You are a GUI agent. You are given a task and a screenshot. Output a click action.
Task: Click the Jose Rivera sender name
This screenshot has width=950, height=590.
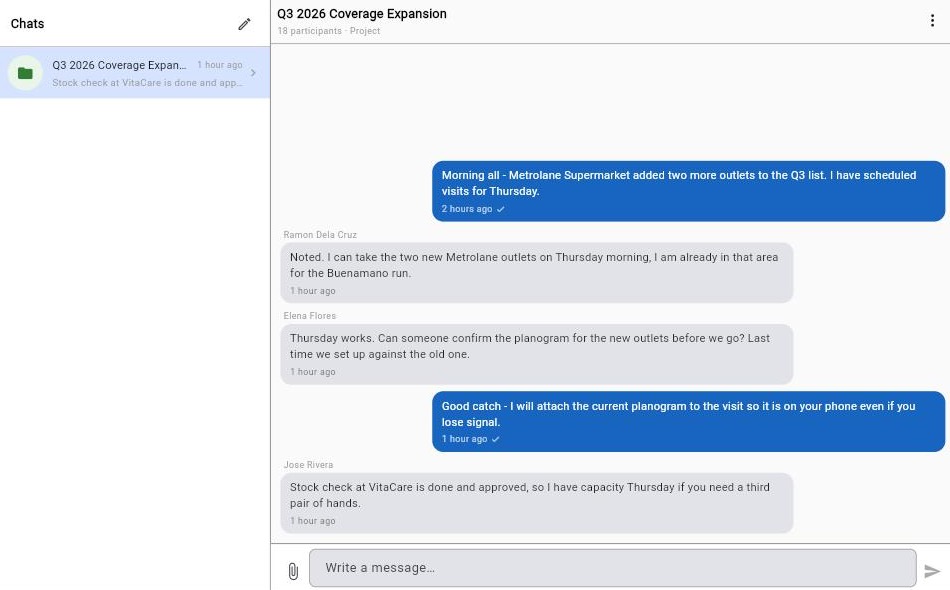(x=308, y=465)
